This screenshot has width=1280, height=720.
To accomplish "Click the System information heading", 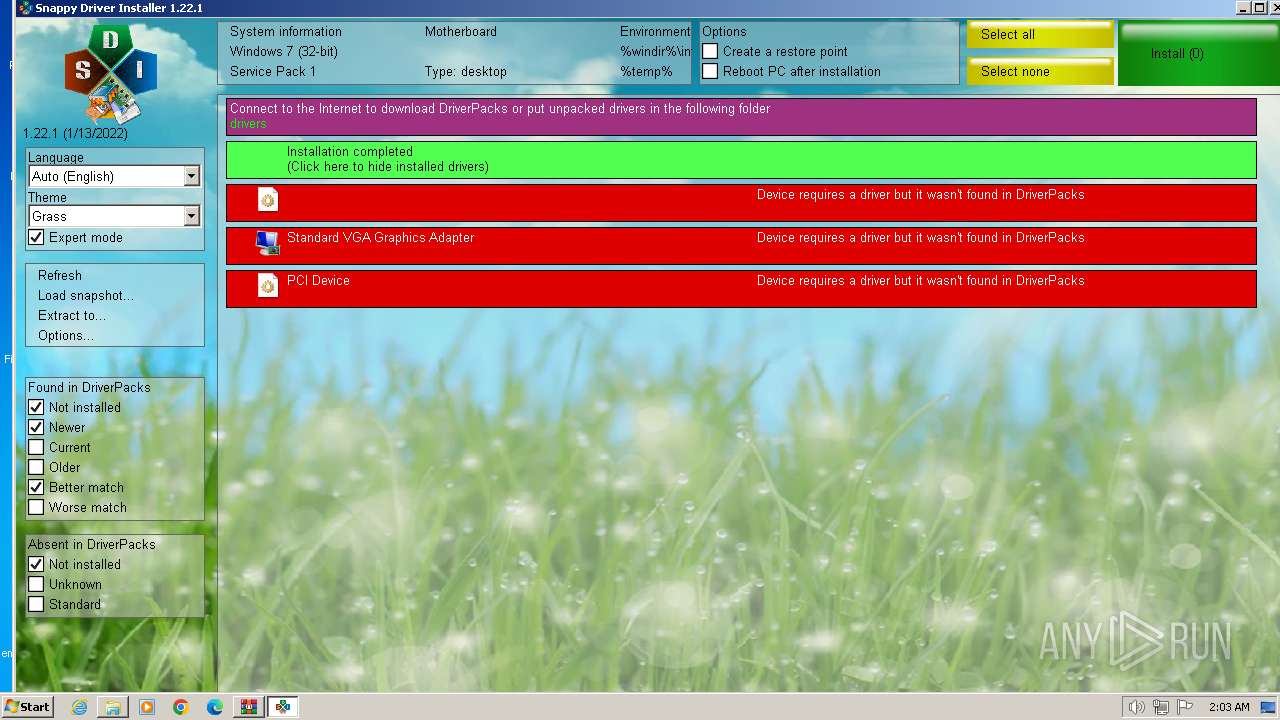I will (286, 31).
